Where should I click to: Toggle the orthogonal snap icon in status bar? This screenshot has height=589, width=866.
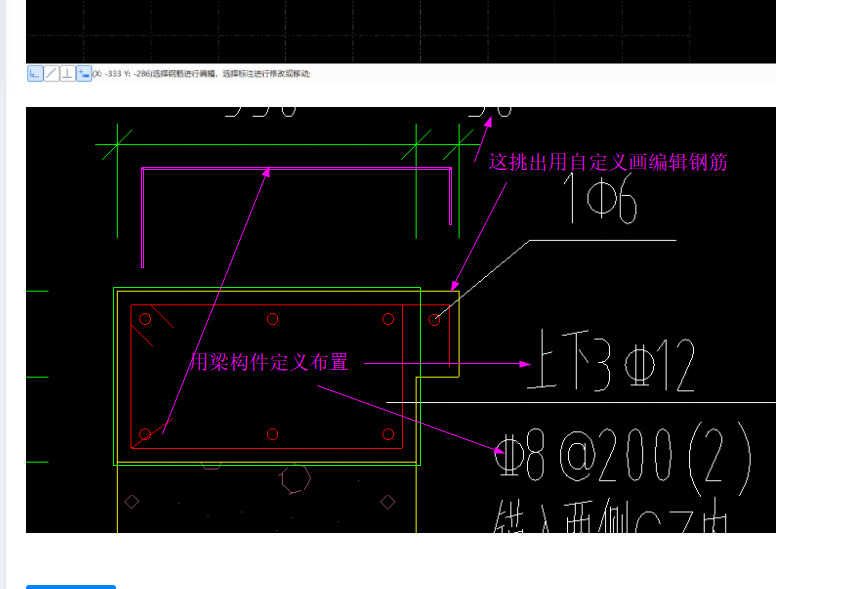(x=35, y=73)
